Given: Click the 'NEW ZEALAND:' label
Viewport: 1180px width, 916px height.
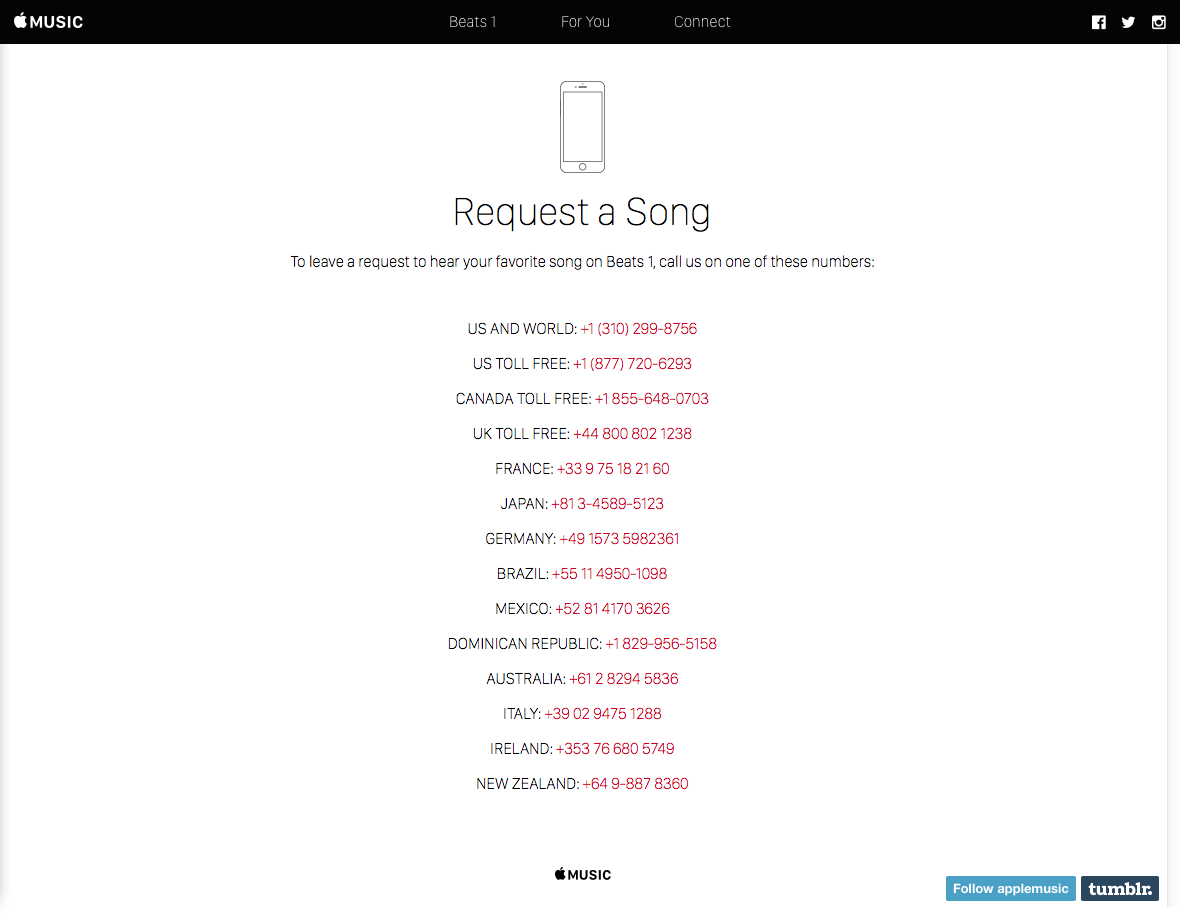Looking at the screenshot, I should point(528,784).
